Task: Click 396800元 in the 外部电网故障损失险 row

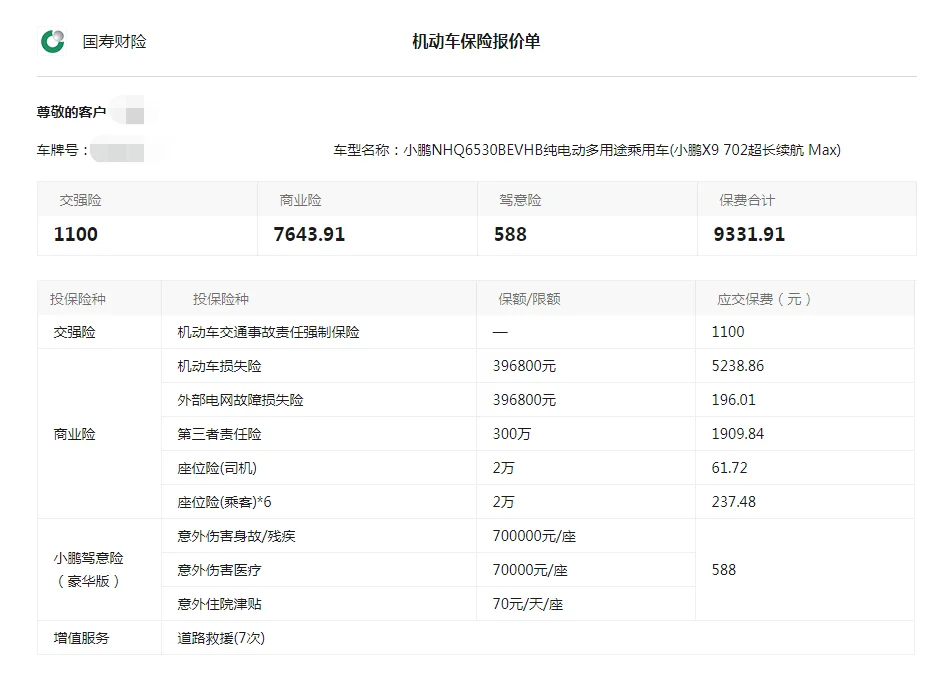Action: (x=524, y=400)
